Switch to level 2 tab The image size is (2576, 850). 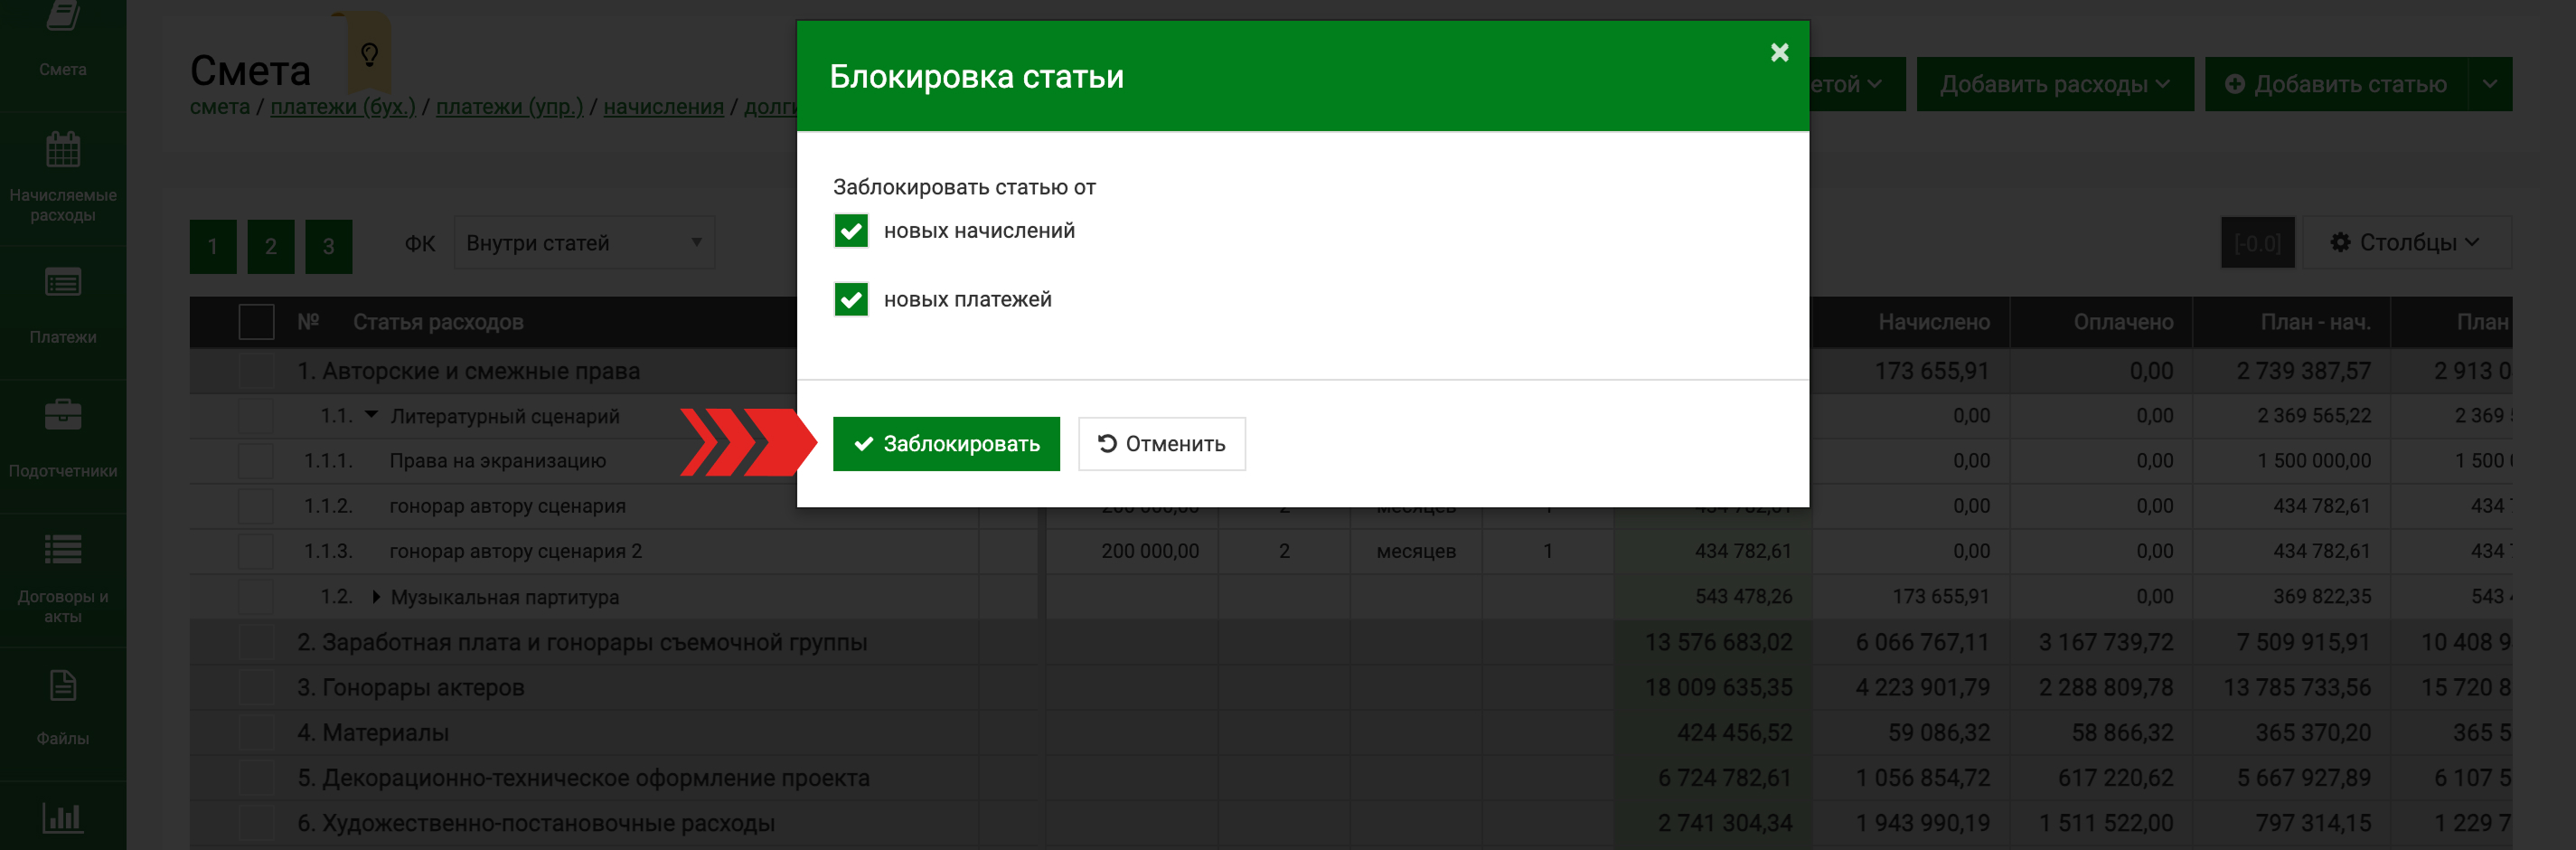pos(271,246)
